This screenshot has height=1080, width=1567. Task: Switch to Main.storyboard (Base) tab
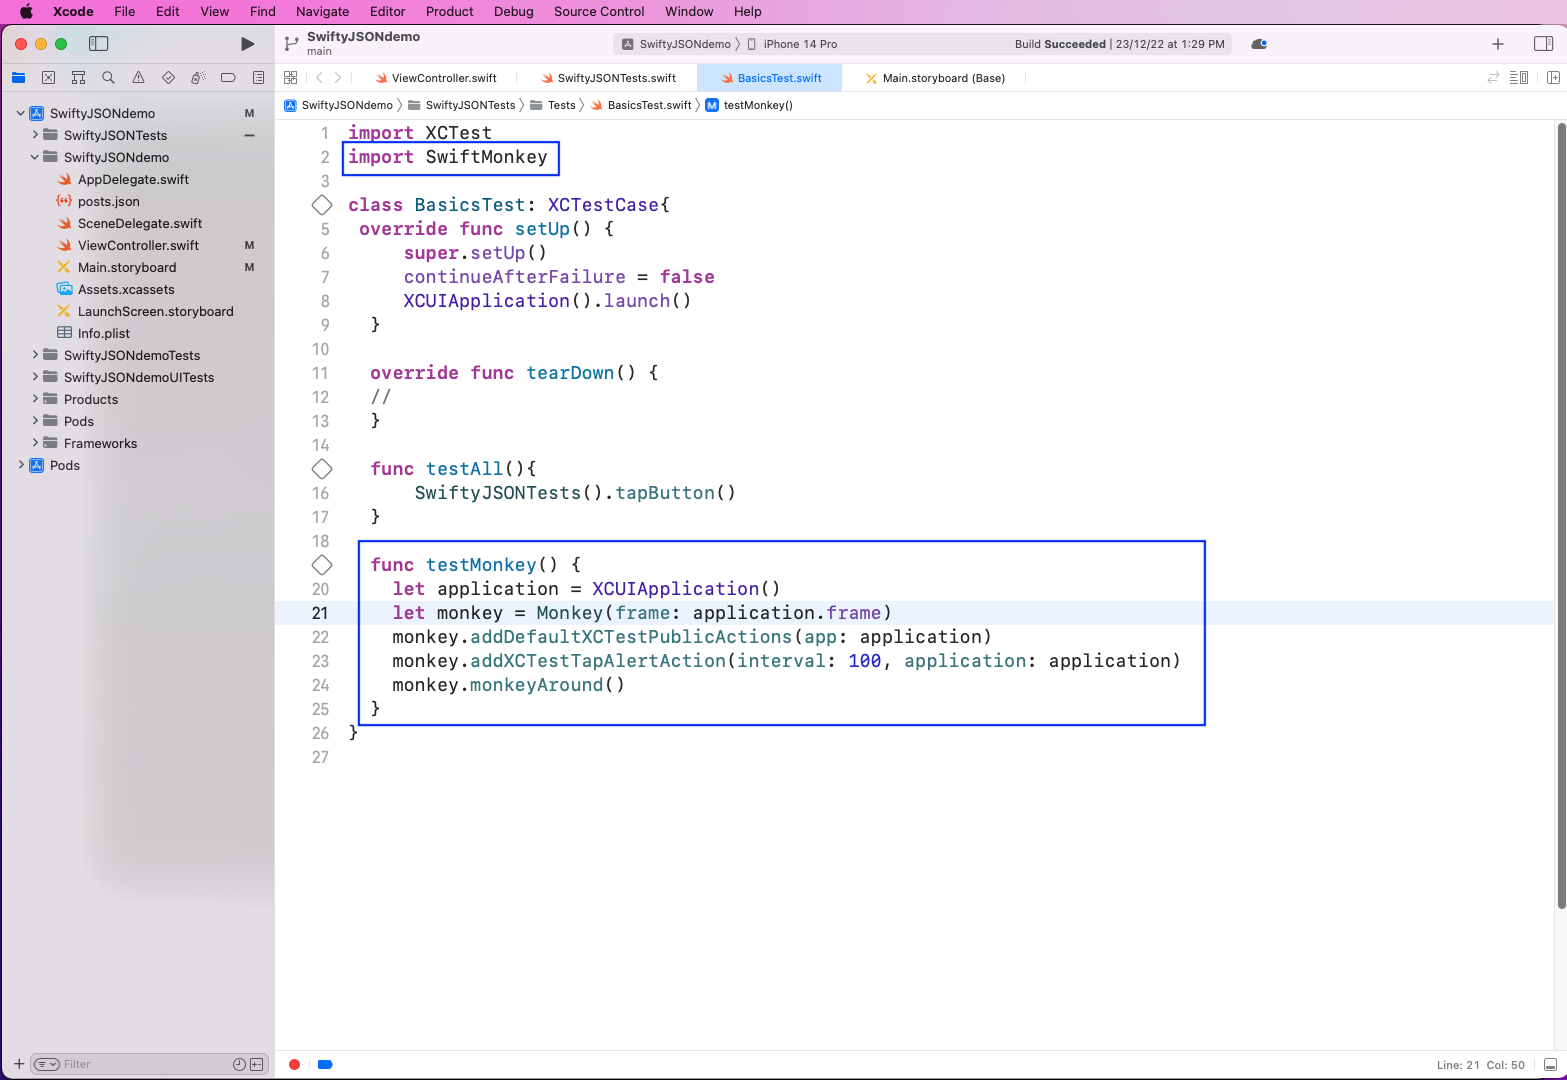[x=935, y=78]
